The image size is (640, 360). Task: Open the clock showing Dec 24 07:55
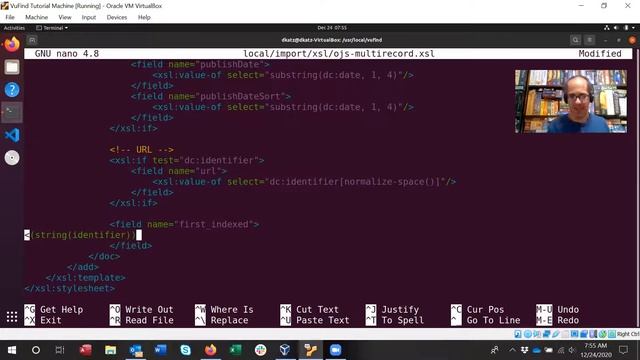click(x=332, y=28)
